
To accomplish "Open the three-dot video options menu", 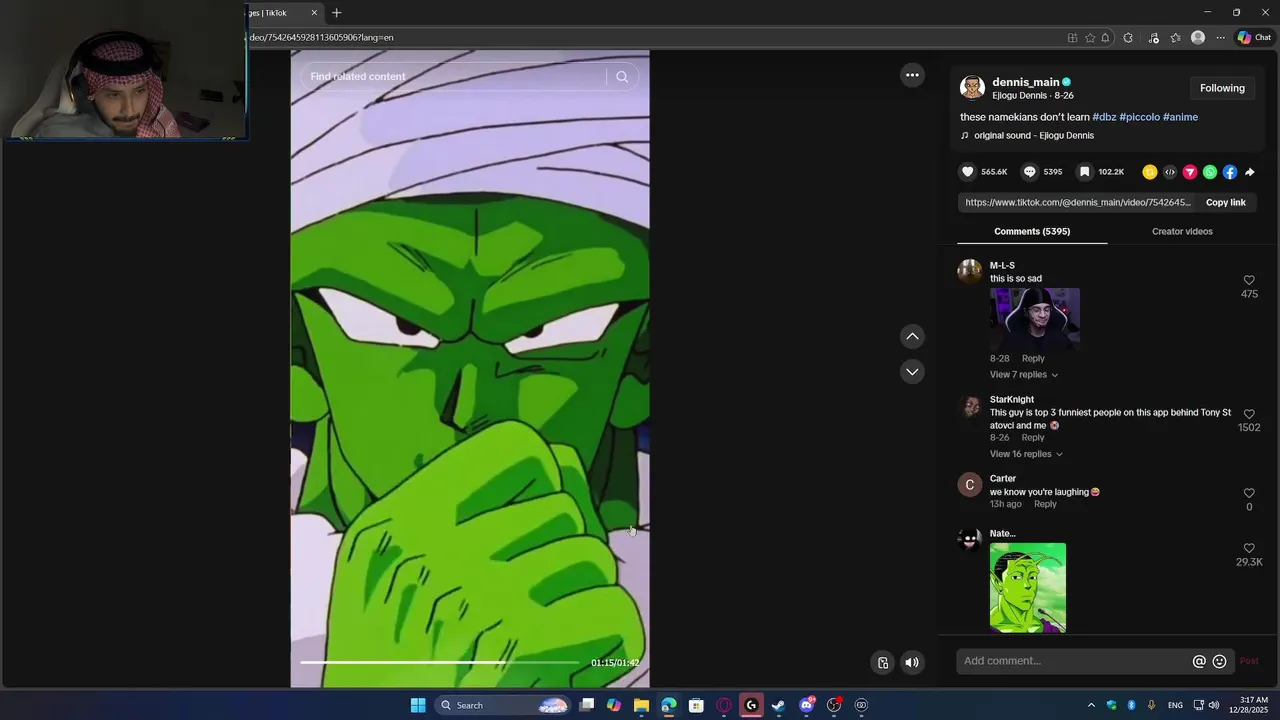I will click(912, 75).
